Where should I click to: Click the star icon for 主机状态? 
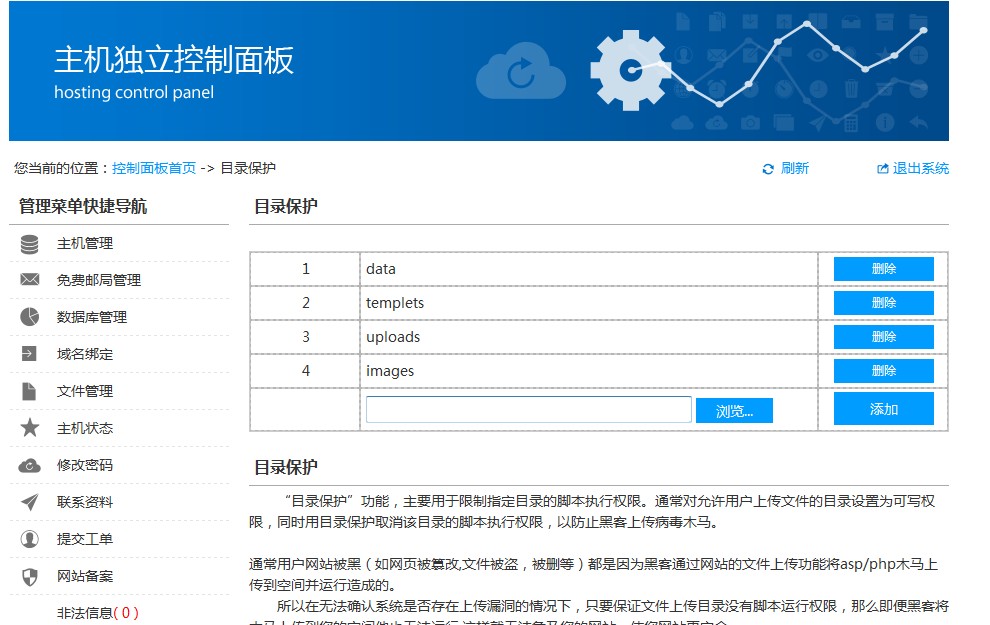[30, 429]
